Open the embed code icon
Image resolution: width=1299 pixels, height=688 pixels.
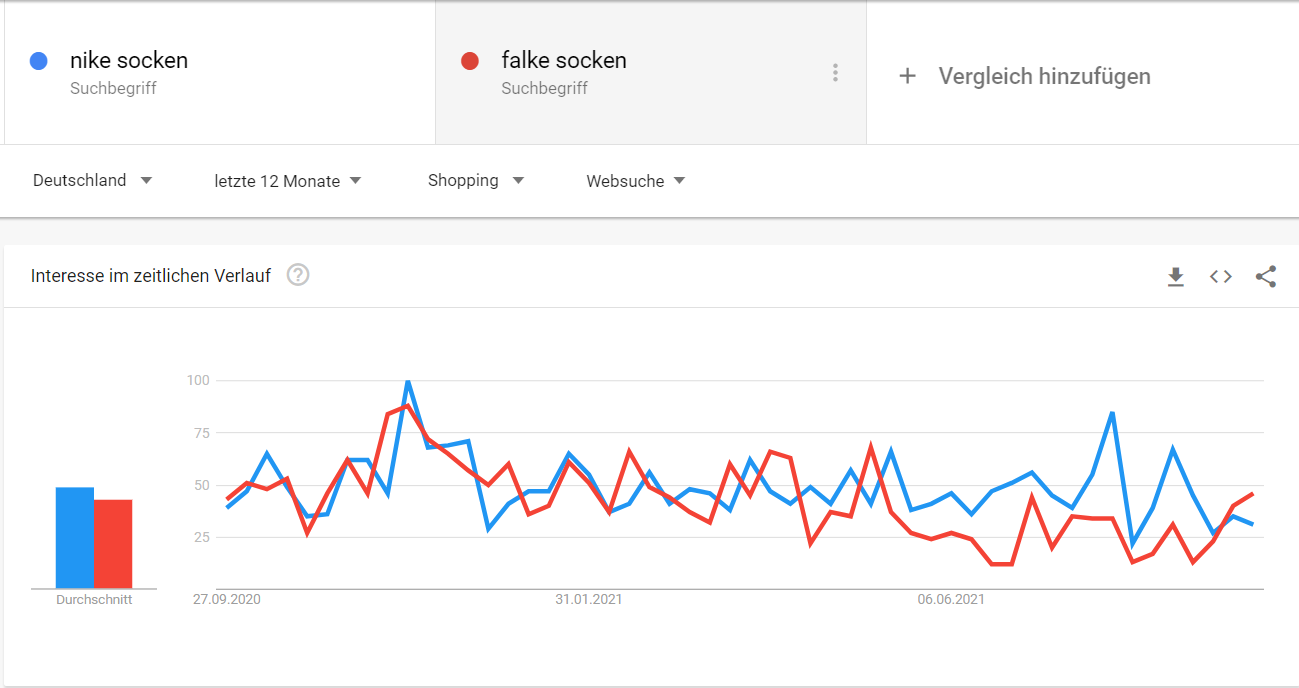pos(1221,277)
